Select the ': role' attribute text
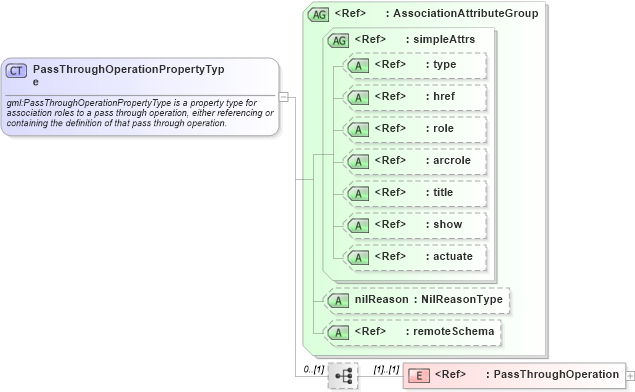This screenshot has width=635, height=392. click(439, 128)
